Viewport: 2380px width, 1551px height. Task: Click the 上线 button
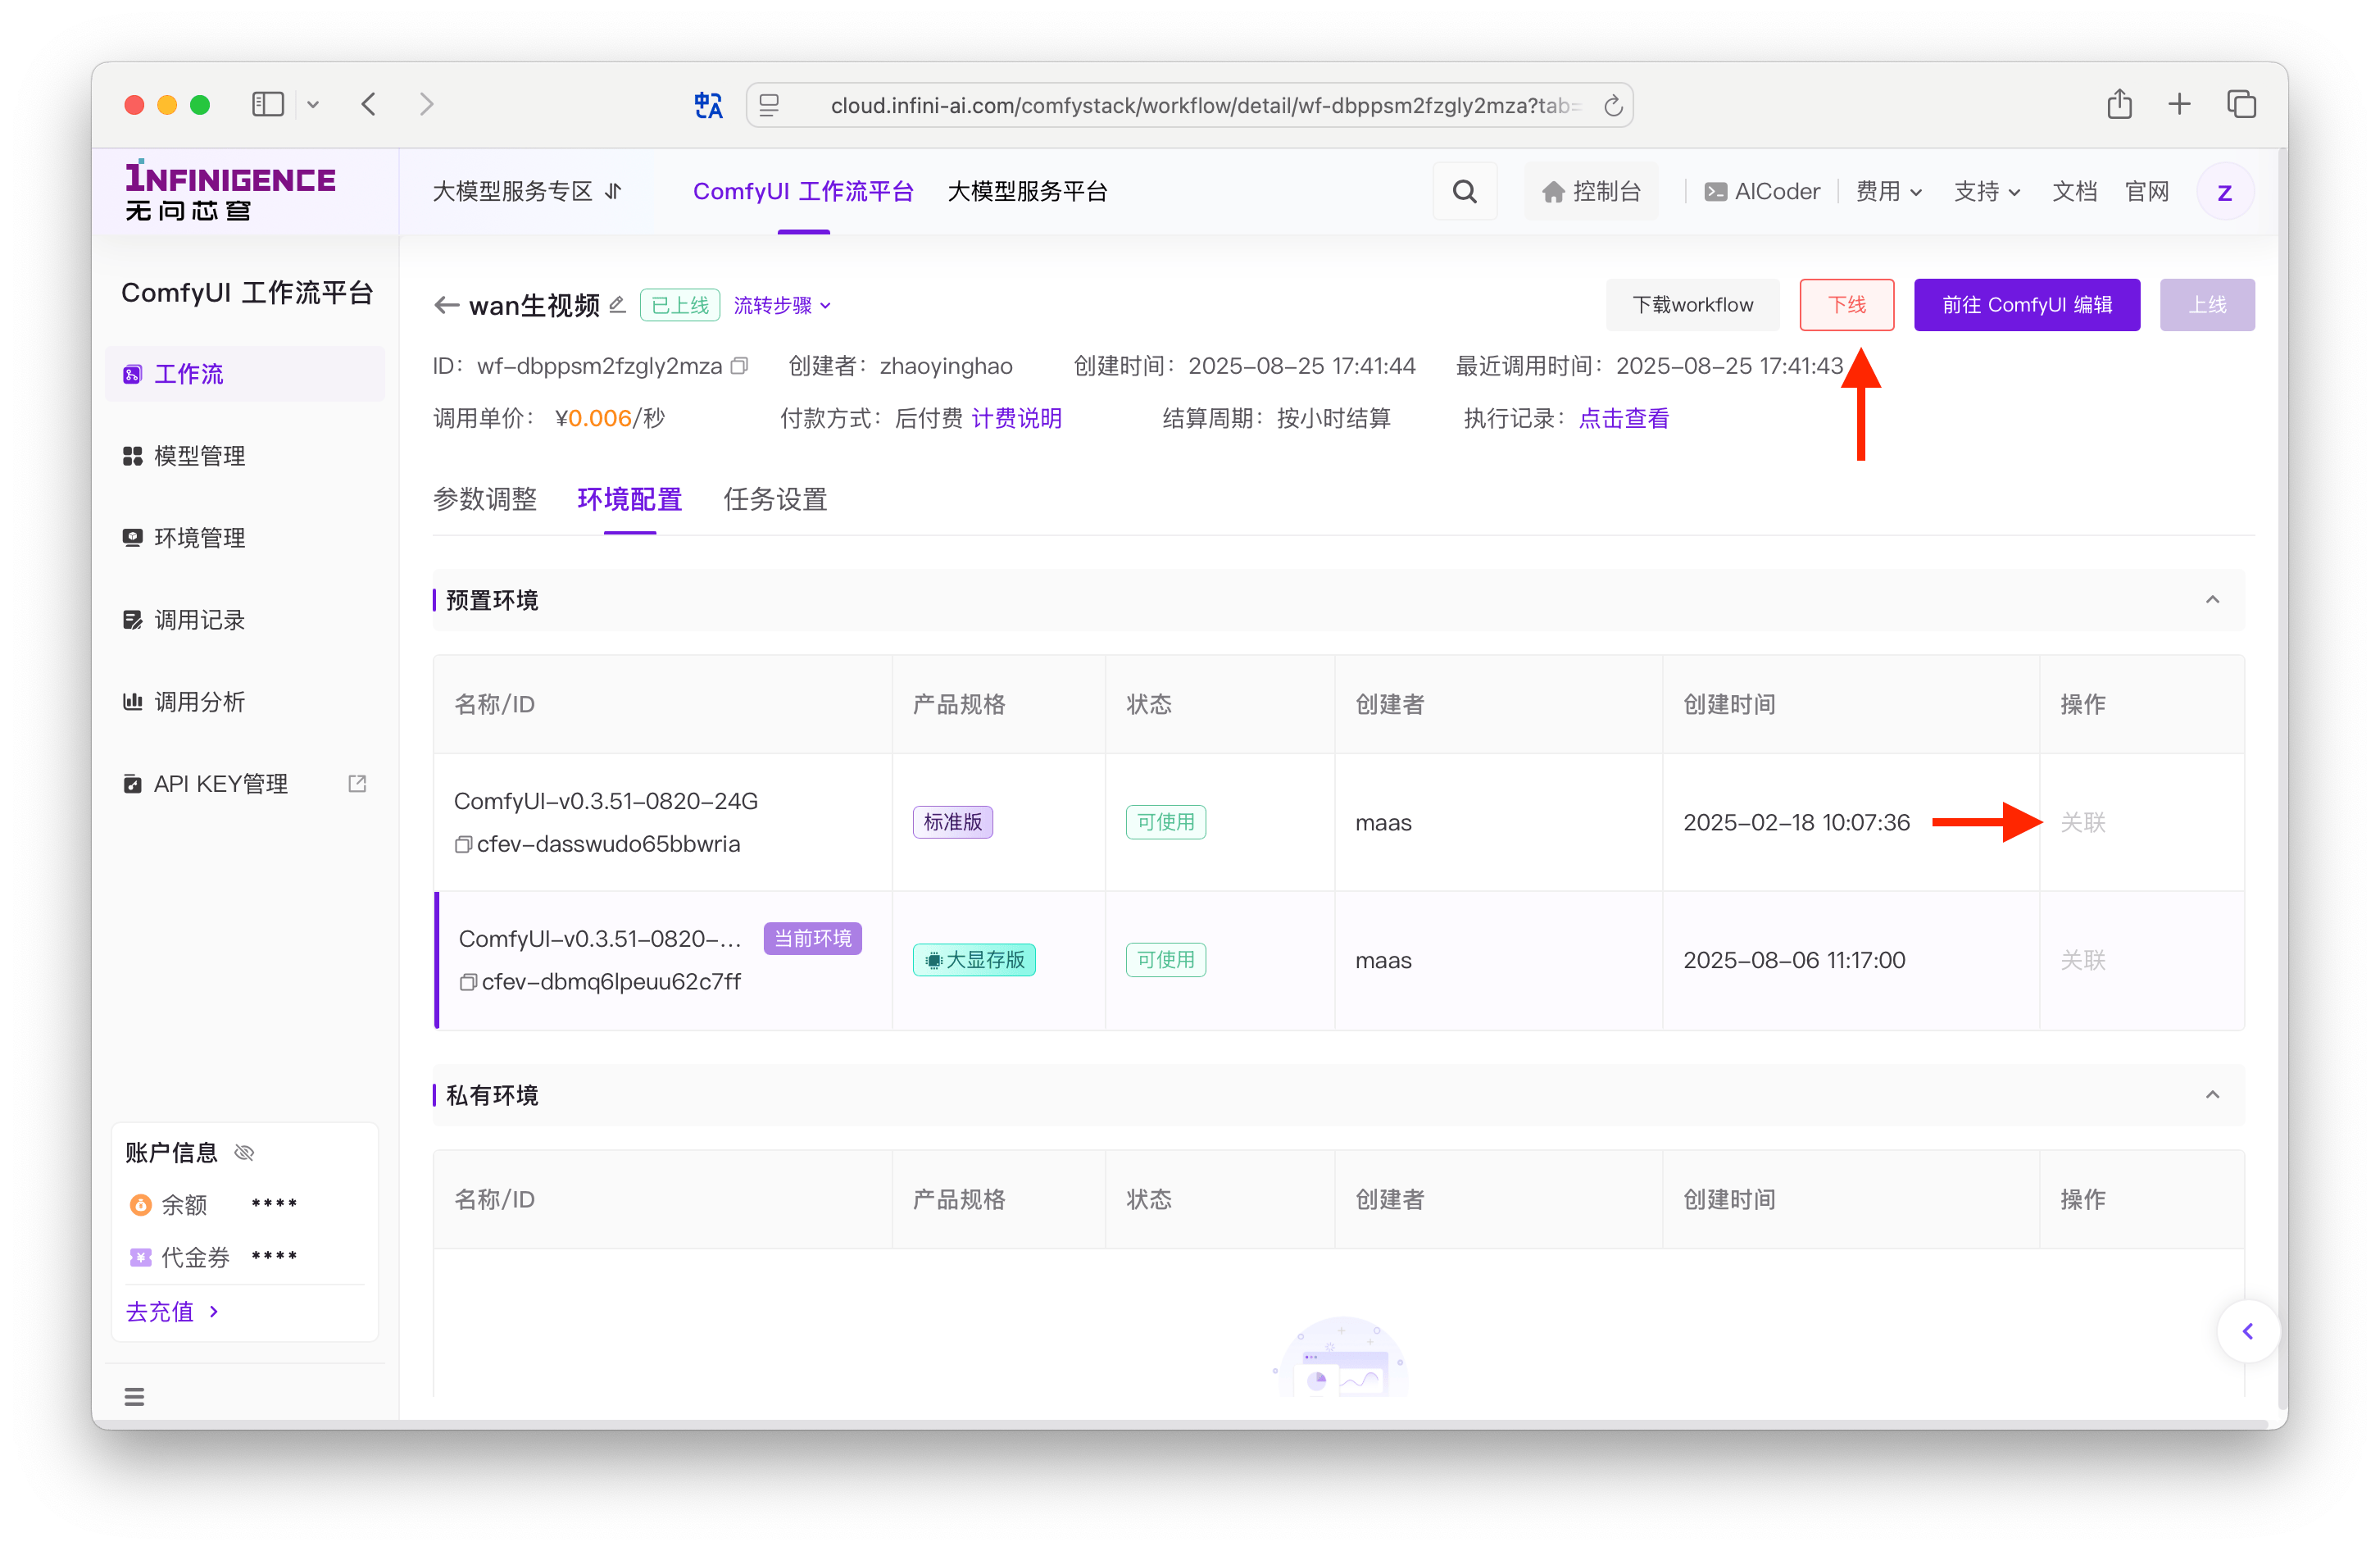(2206, 305)
